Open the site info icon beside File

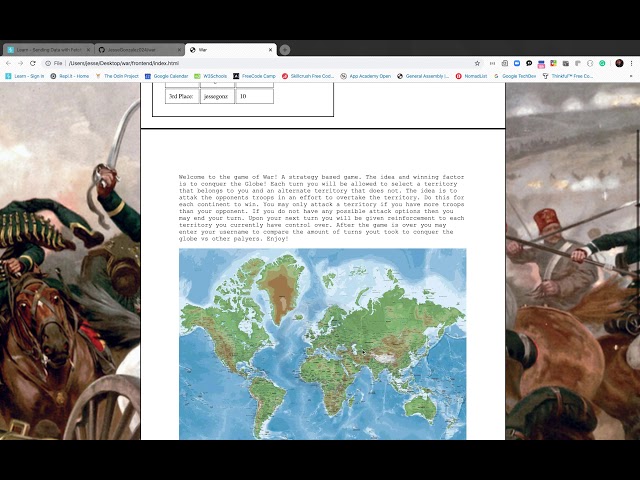pos(48,63)
